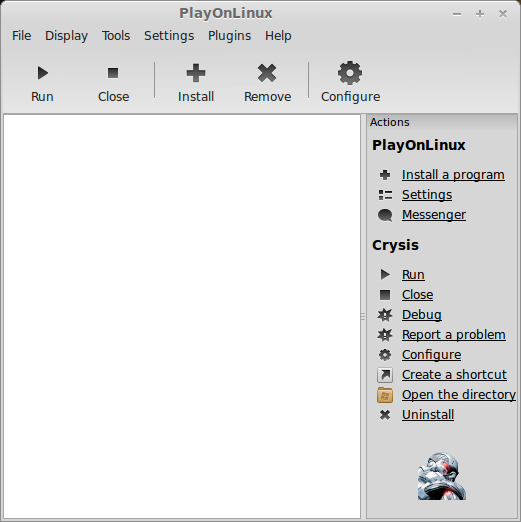Viewport: 521px width, 522px height.
Task: Close the PlayOnLinux window via title bar
Action: click(503, 14)
